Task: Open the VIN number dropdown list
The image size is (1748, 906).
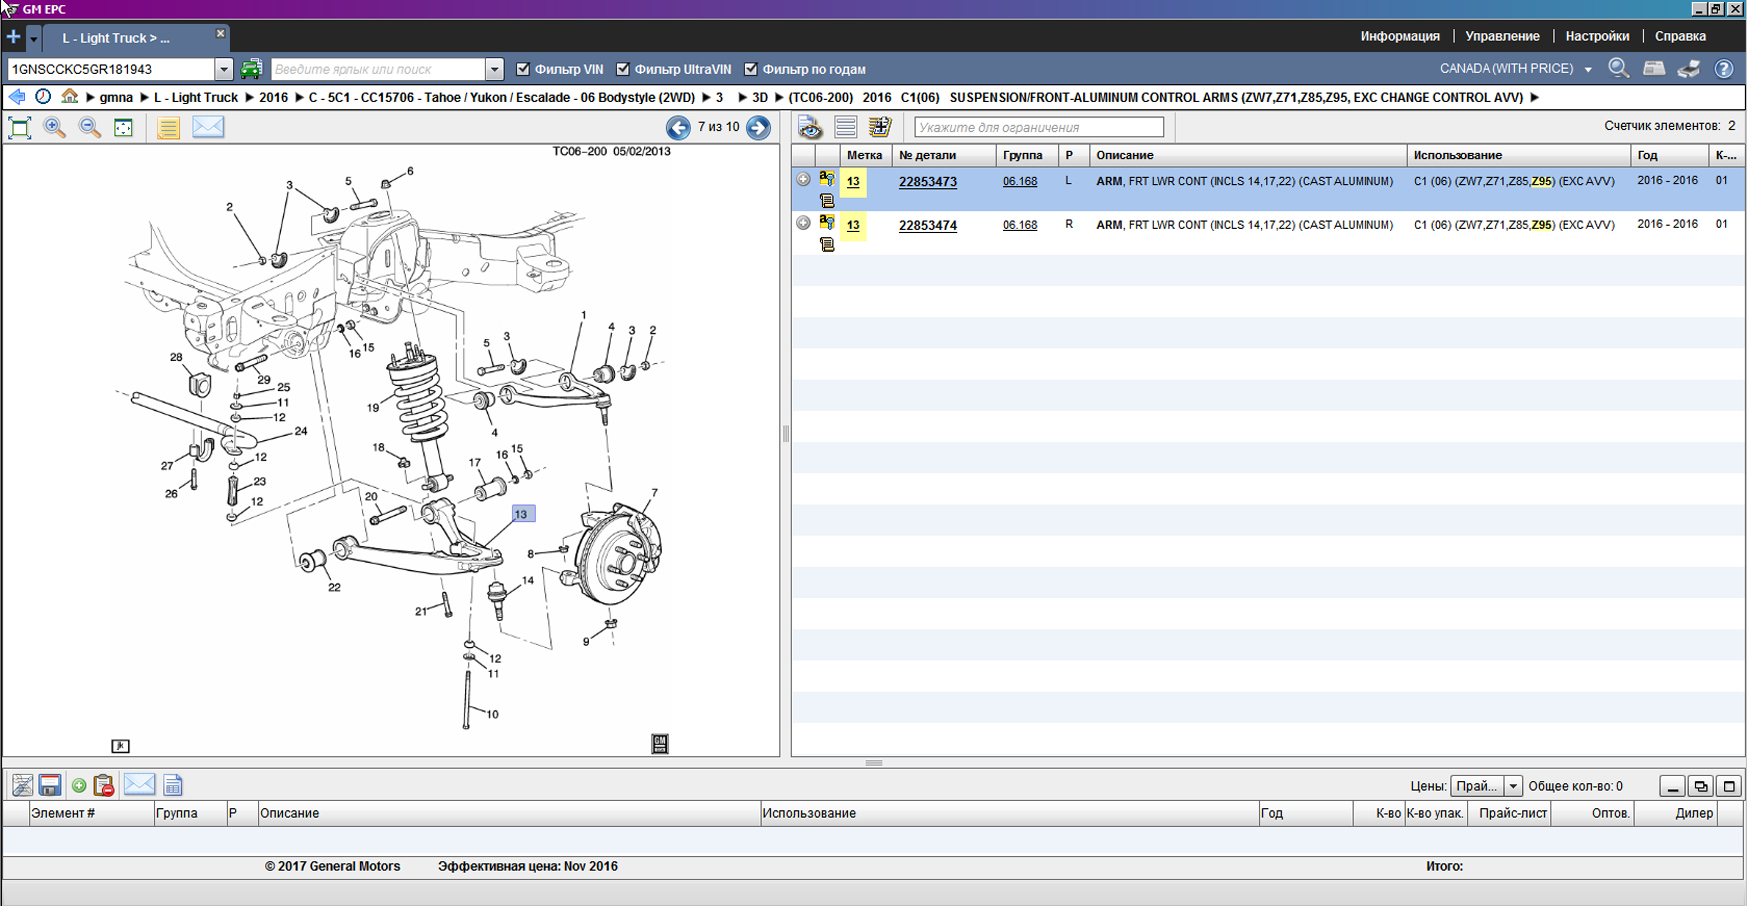Action: pyautogui.click(x=224, y=69)
